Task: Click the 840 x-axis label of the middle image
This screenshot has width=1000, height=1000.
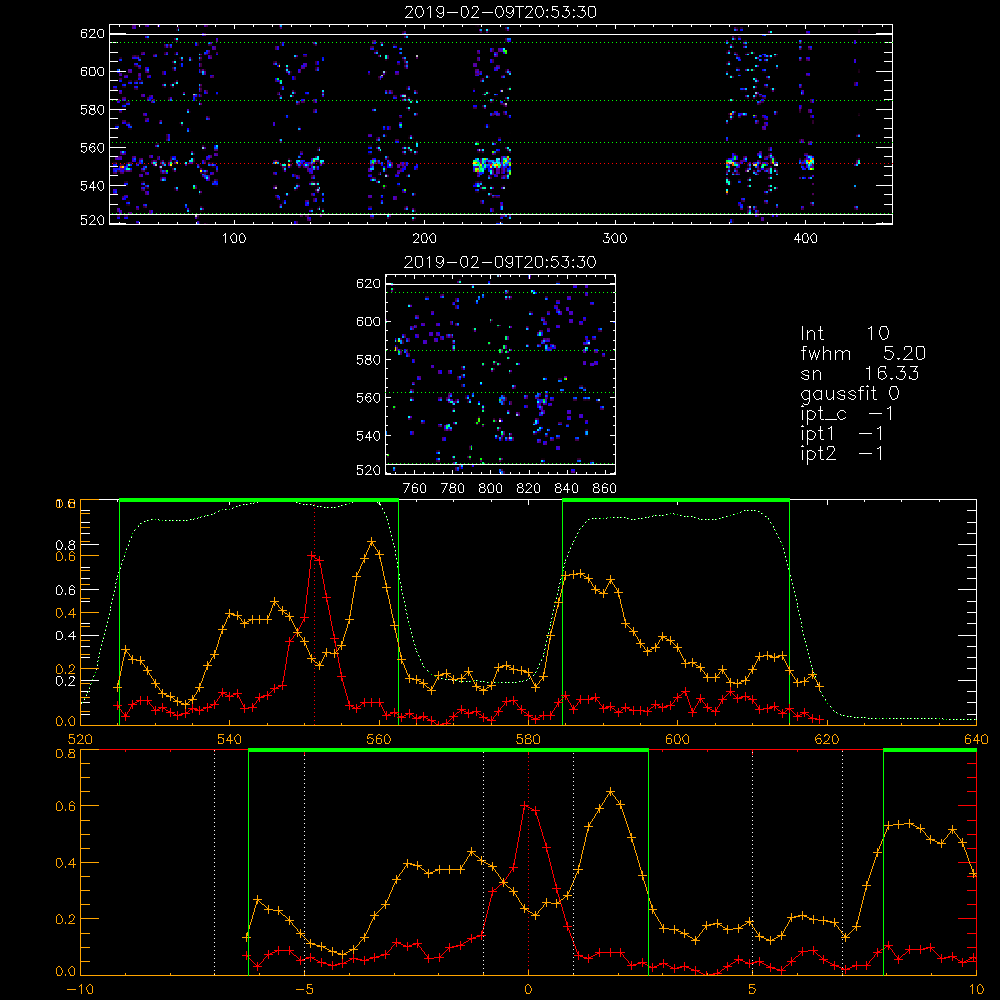Action: click(x=566, y=489)
